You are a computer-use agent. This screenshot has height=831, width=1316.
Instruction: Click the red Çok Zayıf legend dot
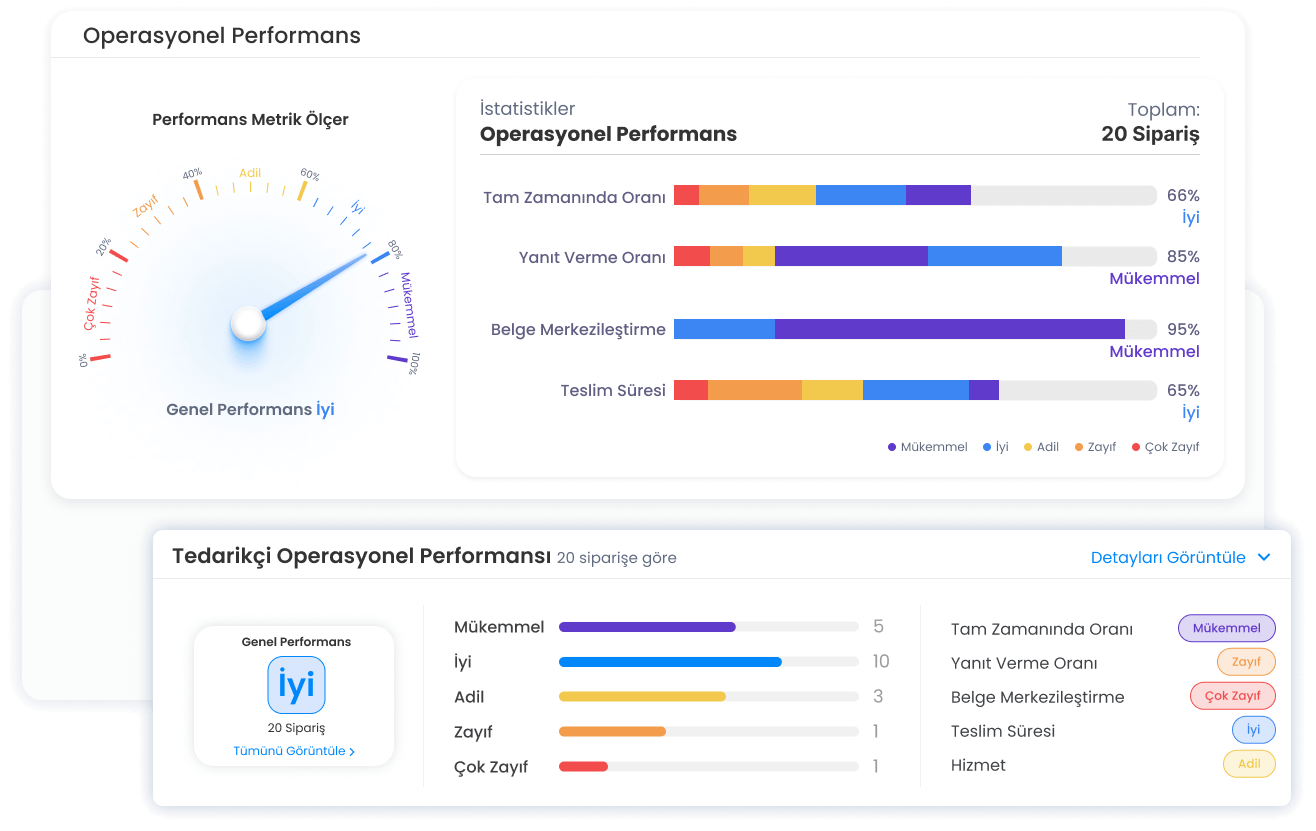1136,447
